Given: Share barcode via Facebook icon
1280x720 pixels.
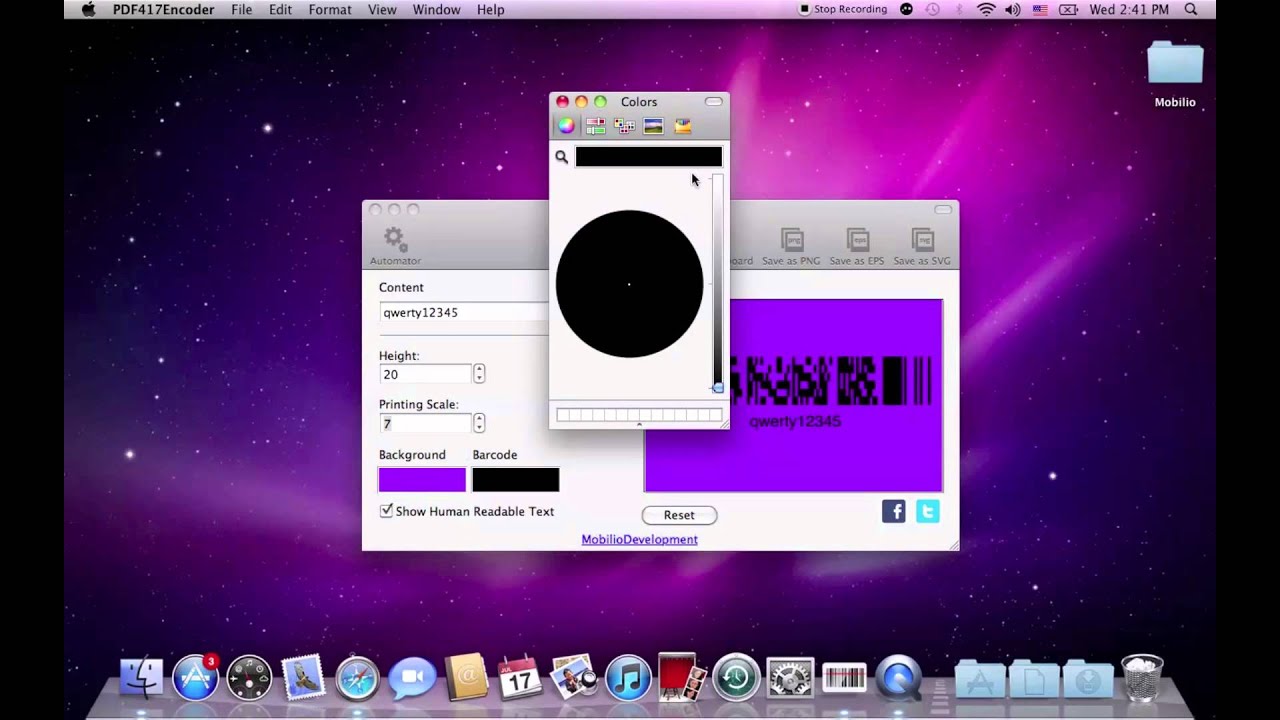Looking at the screenshot, I should 894,512.
